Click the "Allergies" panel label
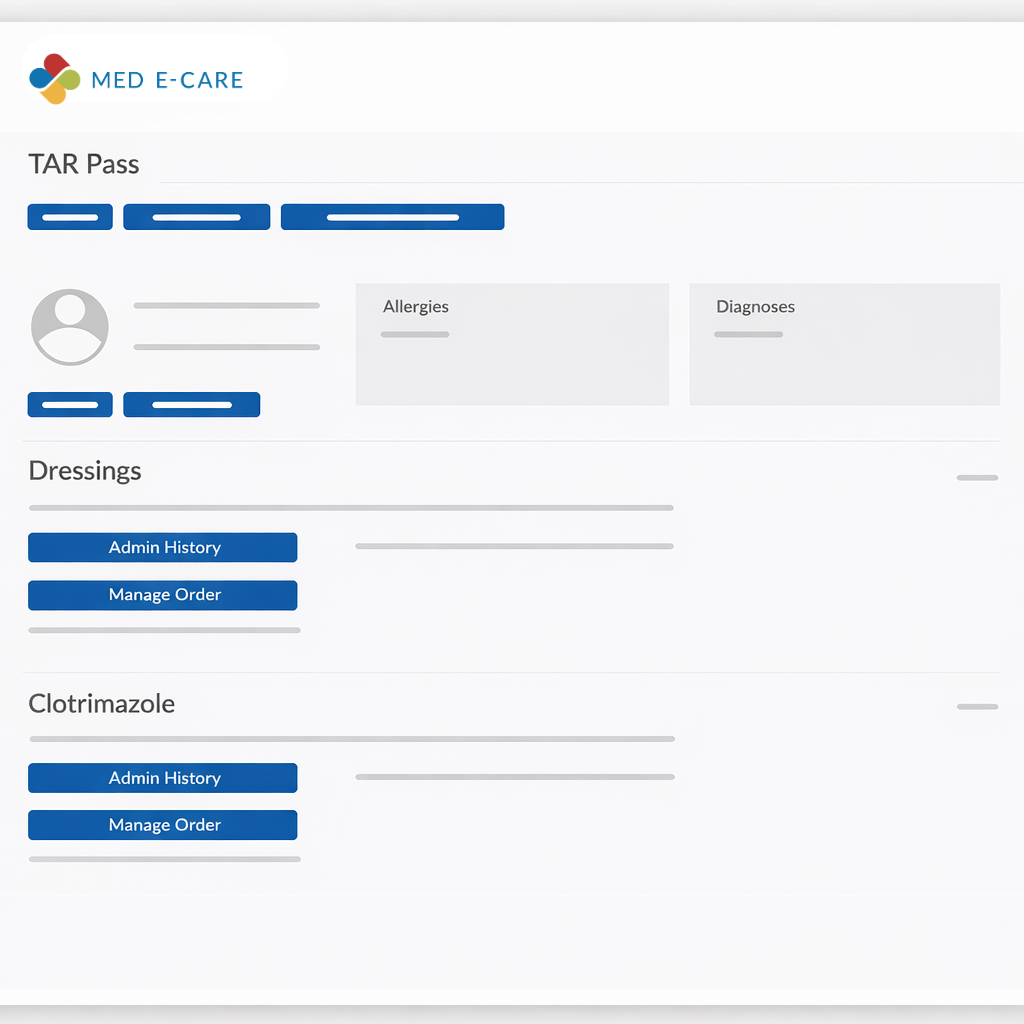 (x=415, y=307)
